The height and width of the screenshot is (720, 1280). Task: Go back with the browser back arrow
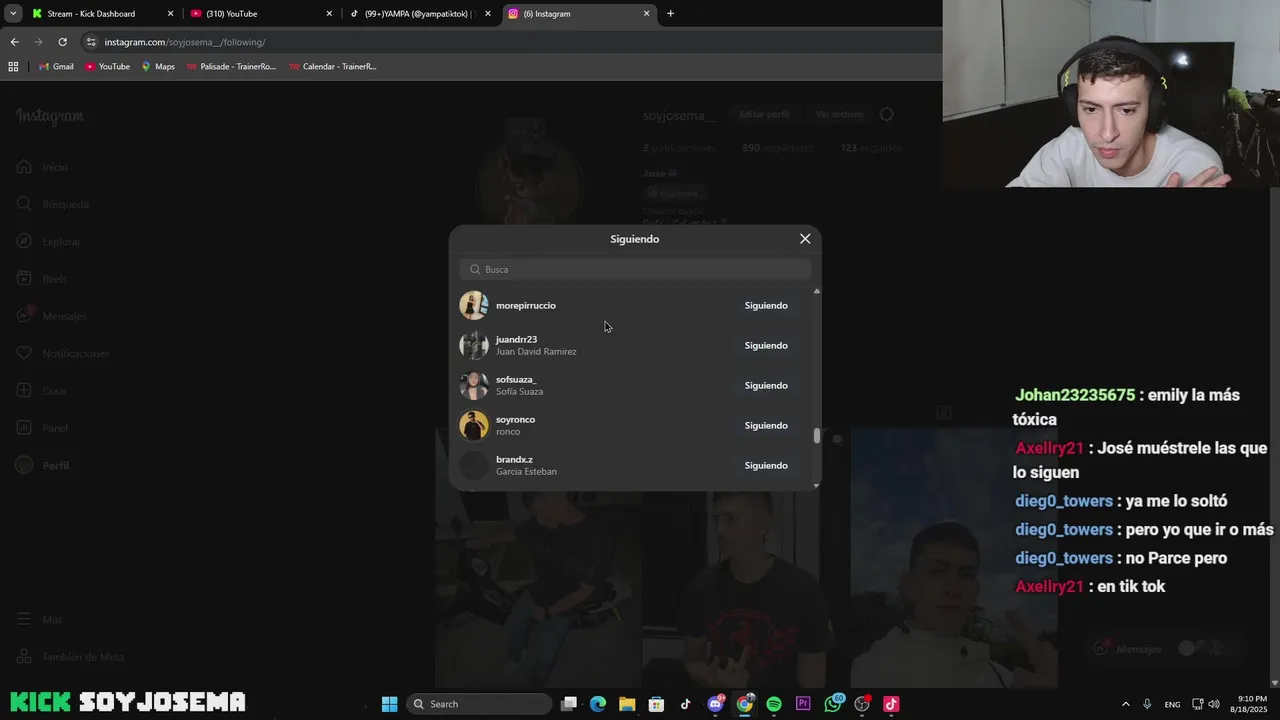click(14, 42)
